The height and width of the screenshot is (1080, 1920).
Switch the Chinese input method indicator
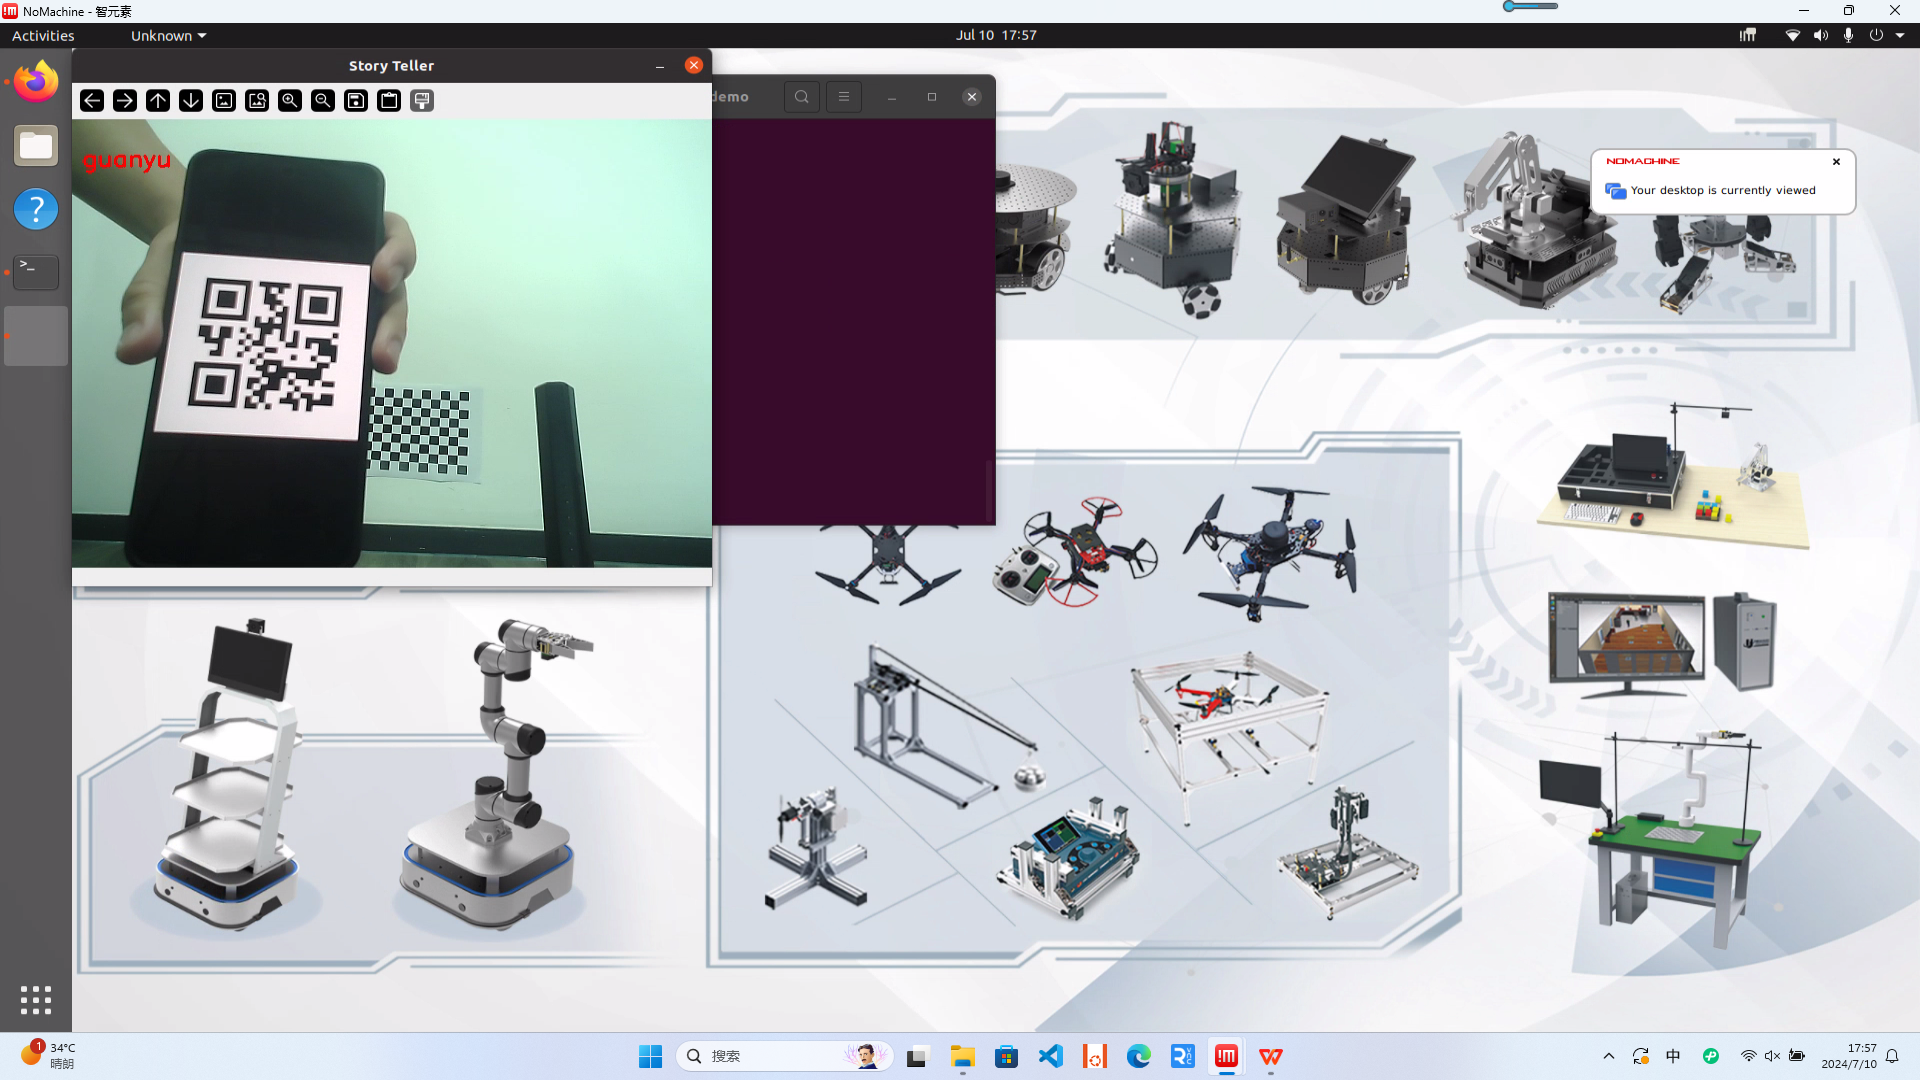tap(1673, 1056)
